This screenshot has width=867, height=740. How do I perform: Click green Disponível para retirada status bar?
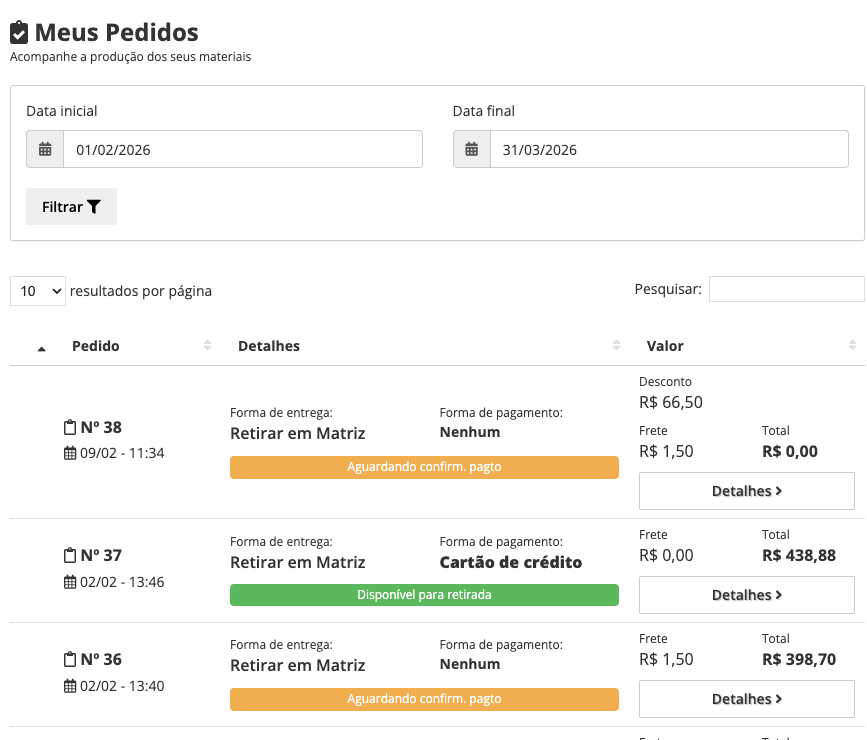coord(424,595)
